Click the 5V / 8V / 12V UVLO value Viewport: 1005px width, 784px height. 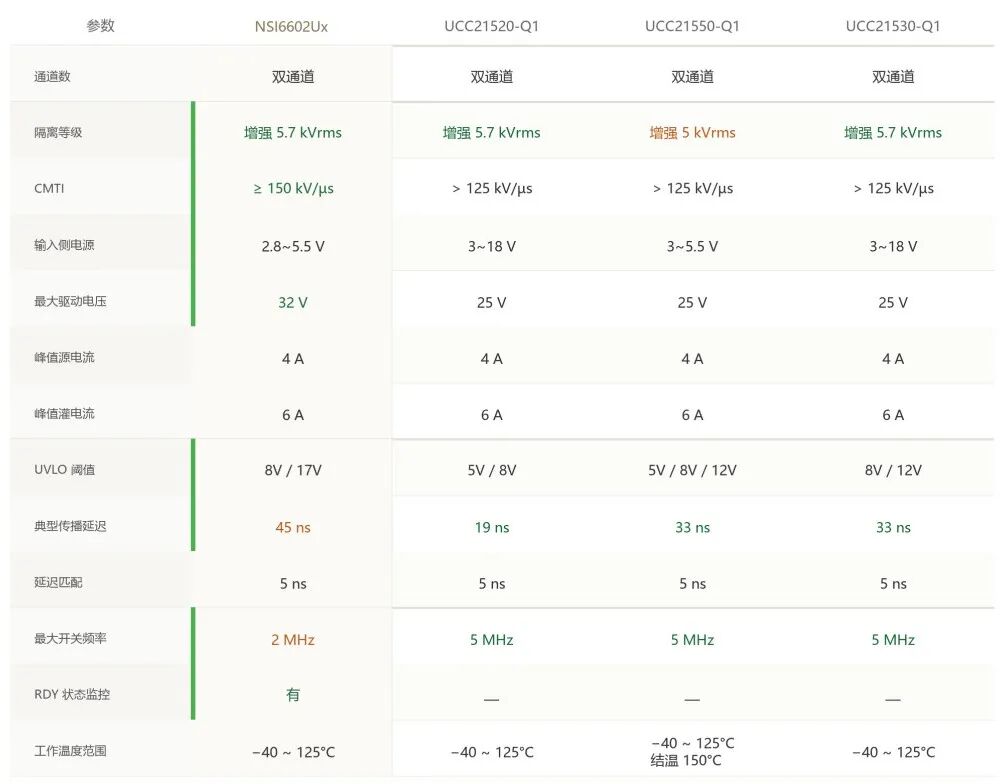[x=692, y=471]
